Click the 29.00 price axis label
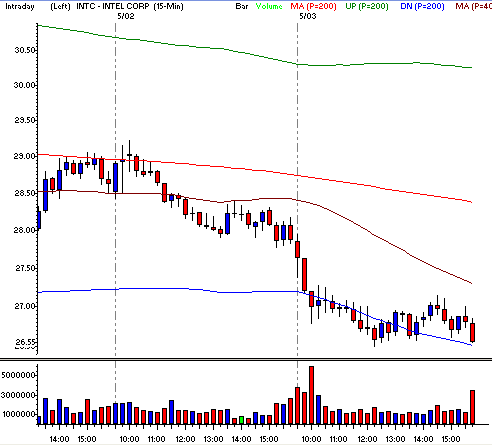Image resolution: width=492 pixels, height=445 pixels. click(25, 156)
